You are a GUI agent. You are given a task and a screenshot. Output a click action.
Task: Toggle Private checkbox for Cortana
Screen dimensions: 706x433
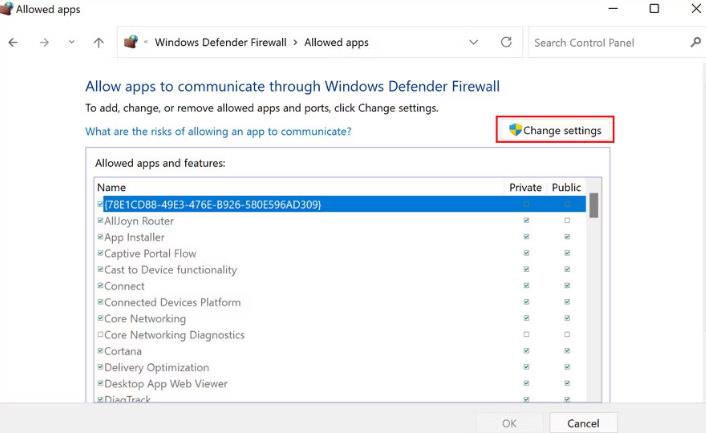click(526, 351)
